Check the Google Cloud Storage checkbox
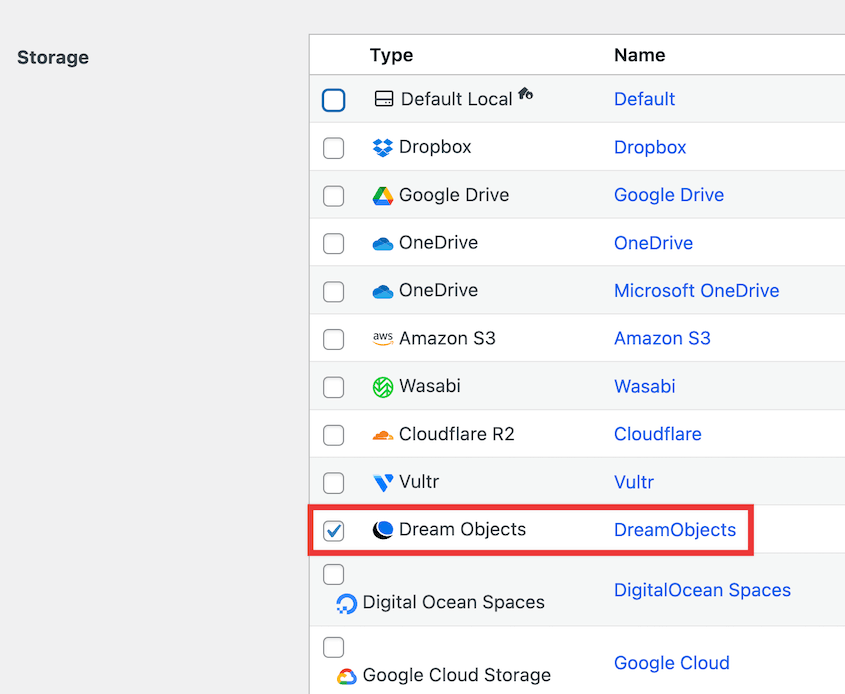845x694 pixels. pos(334,647)
